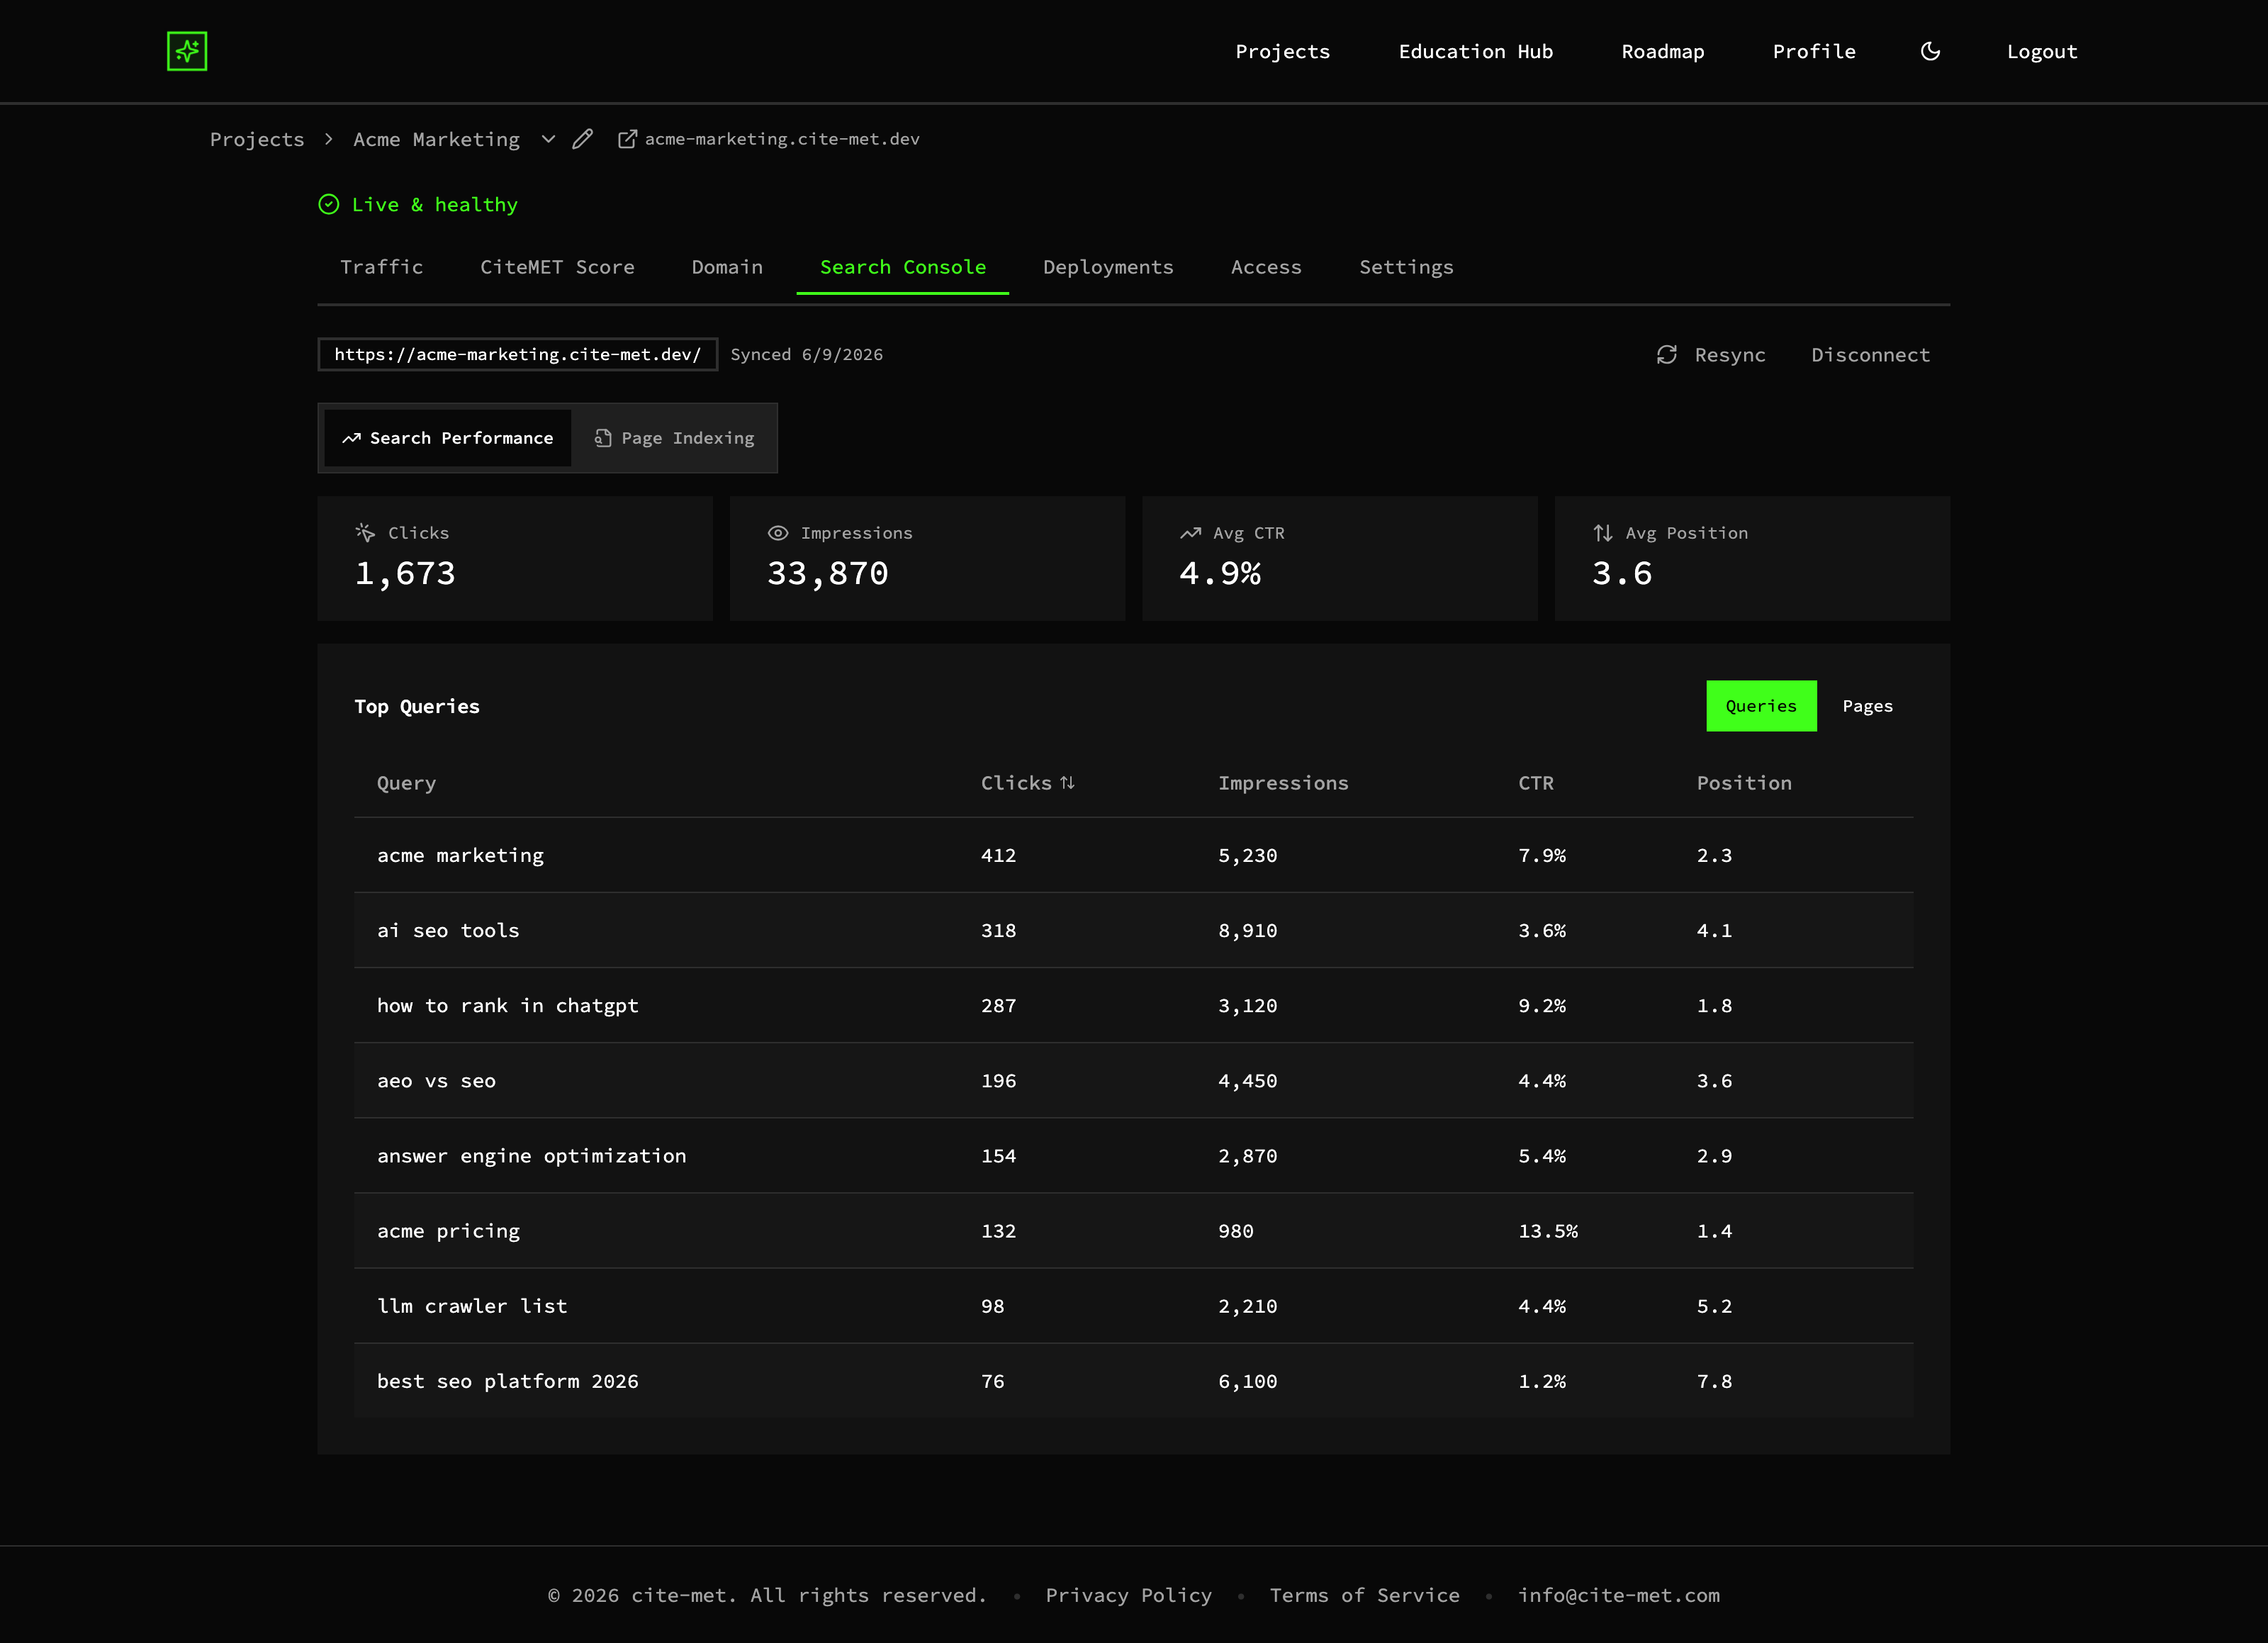Image resolution: width=2268 pixels, height=1643 pixels.
Task: Open the Access tab
Action: click(1266, 267)
